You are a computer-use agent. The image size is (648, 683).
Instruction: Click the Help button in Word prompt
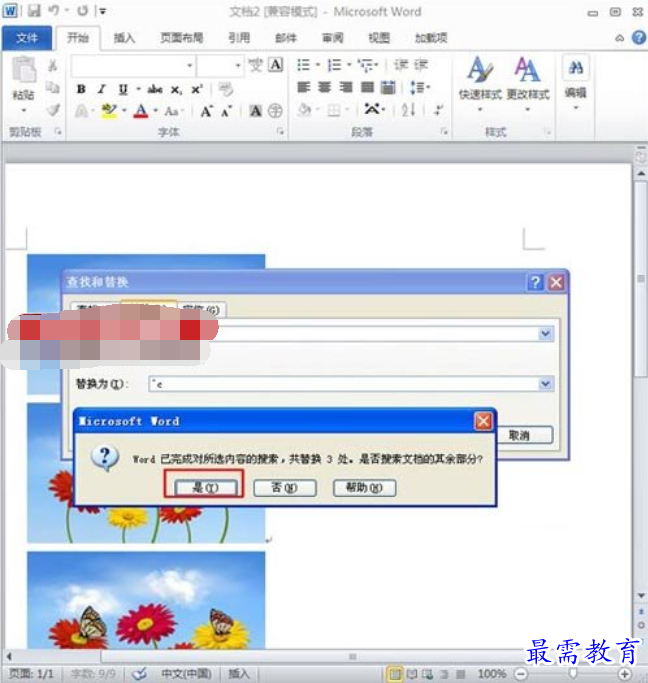pyautogui.click(x=364, y=488)
